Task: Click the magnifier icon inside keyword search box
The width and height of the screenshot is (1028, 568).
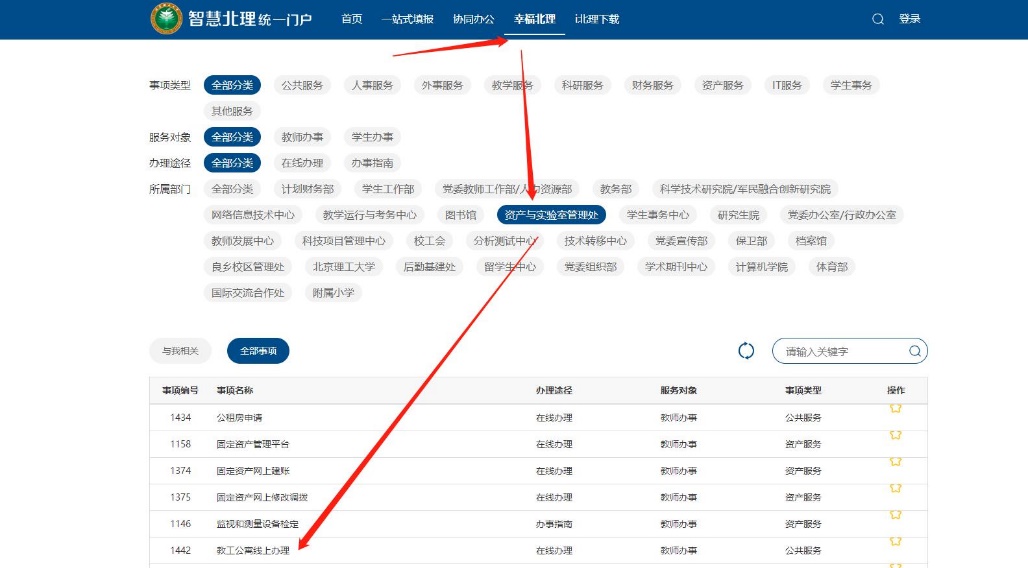Action: tap(914, 351)
